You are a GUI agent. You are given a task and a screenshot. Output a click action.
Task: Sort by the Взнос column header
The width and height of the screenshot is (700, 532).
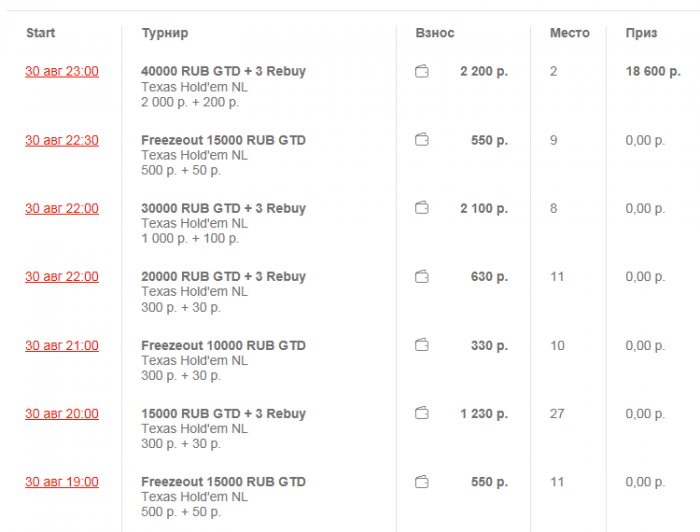pyautogui.click(x=435, y=33)
